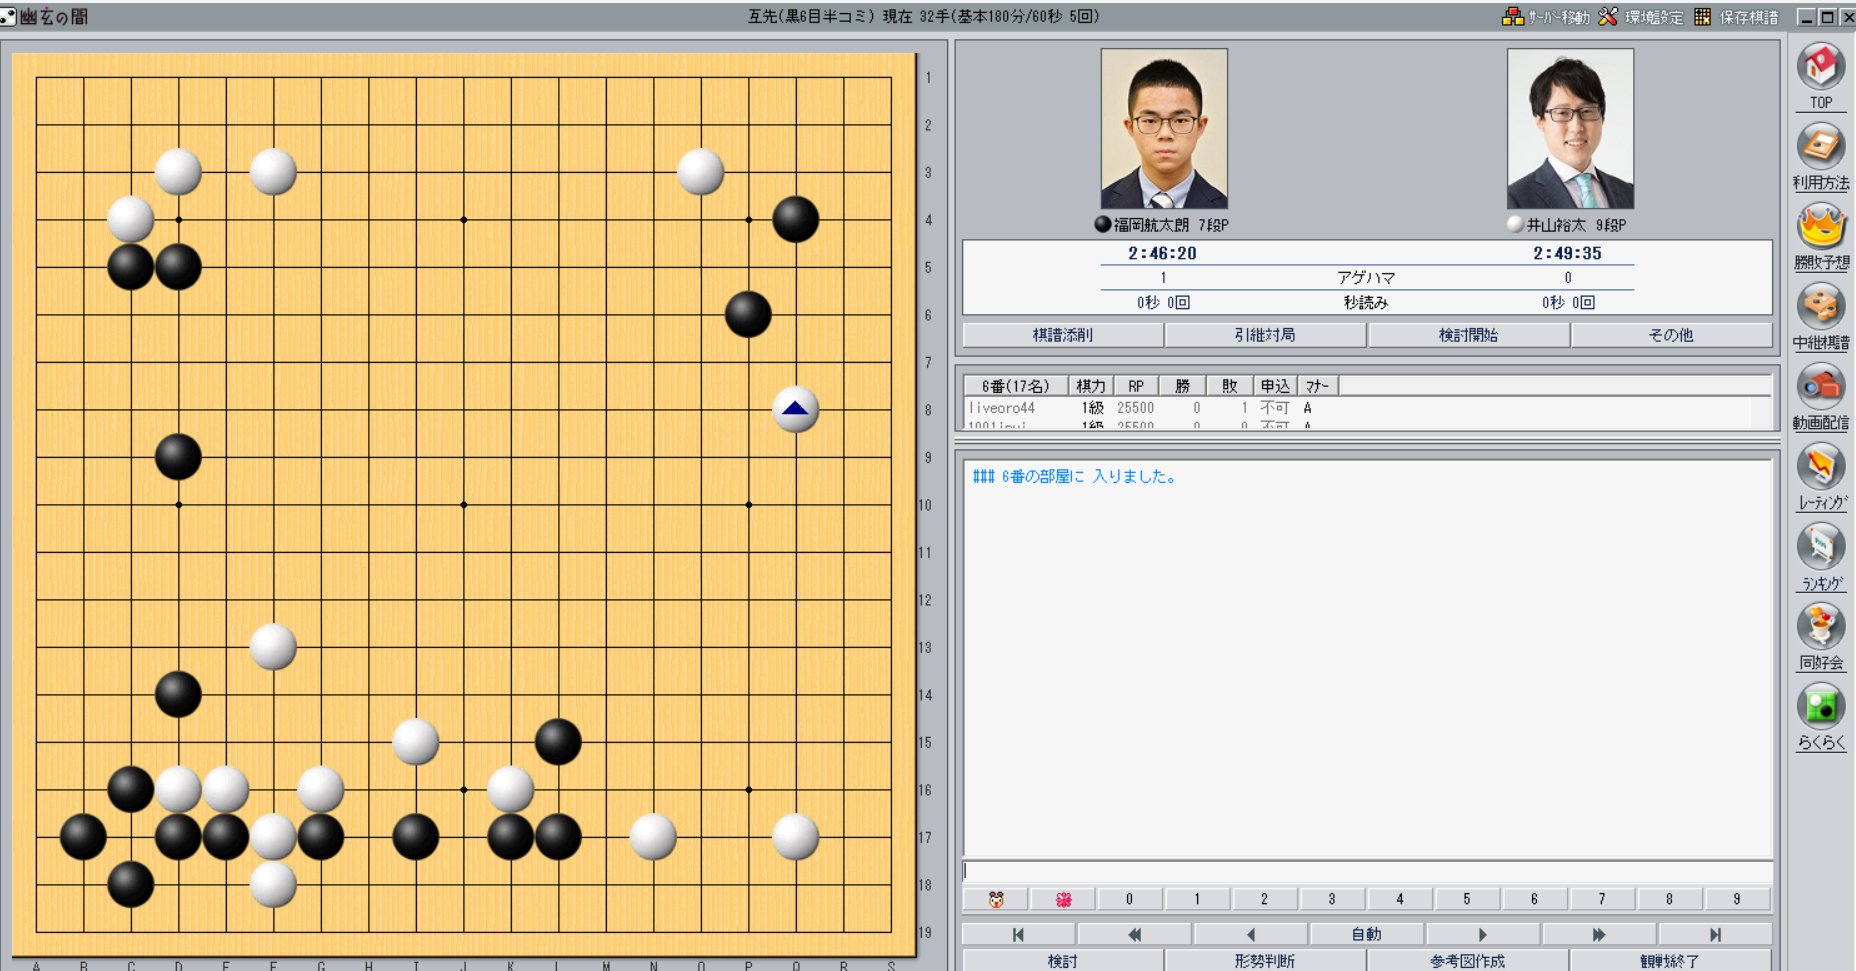
Task: Open the その他 options button
Action: tap(1671, 335)
